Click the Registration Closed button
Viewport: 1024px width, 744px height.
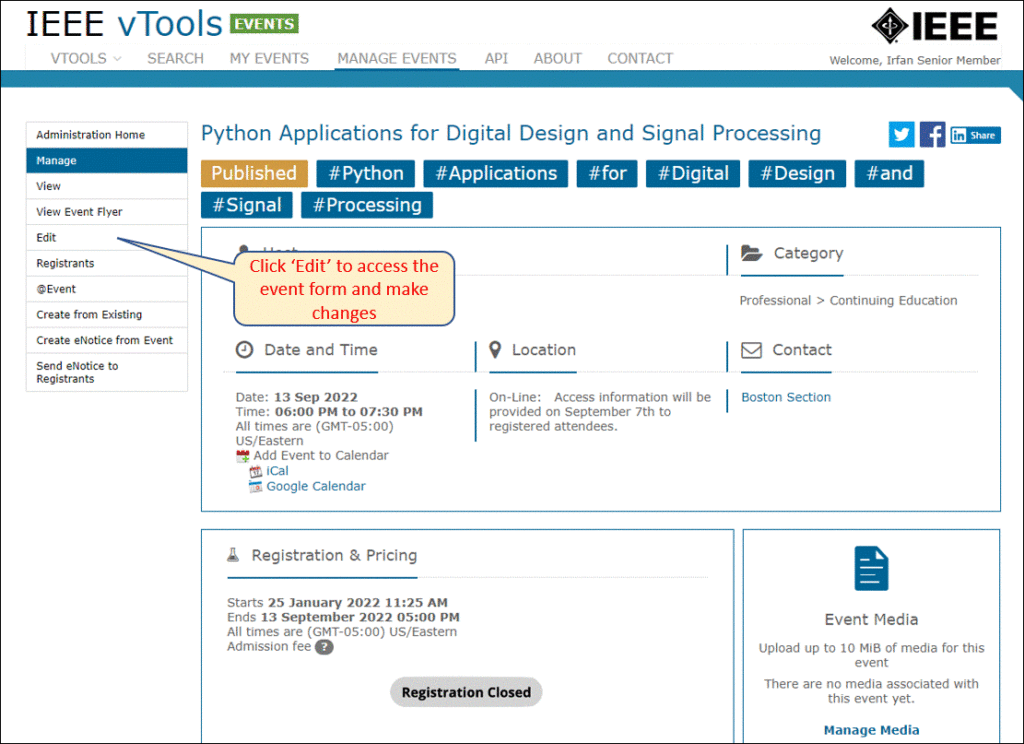point(466,692)
